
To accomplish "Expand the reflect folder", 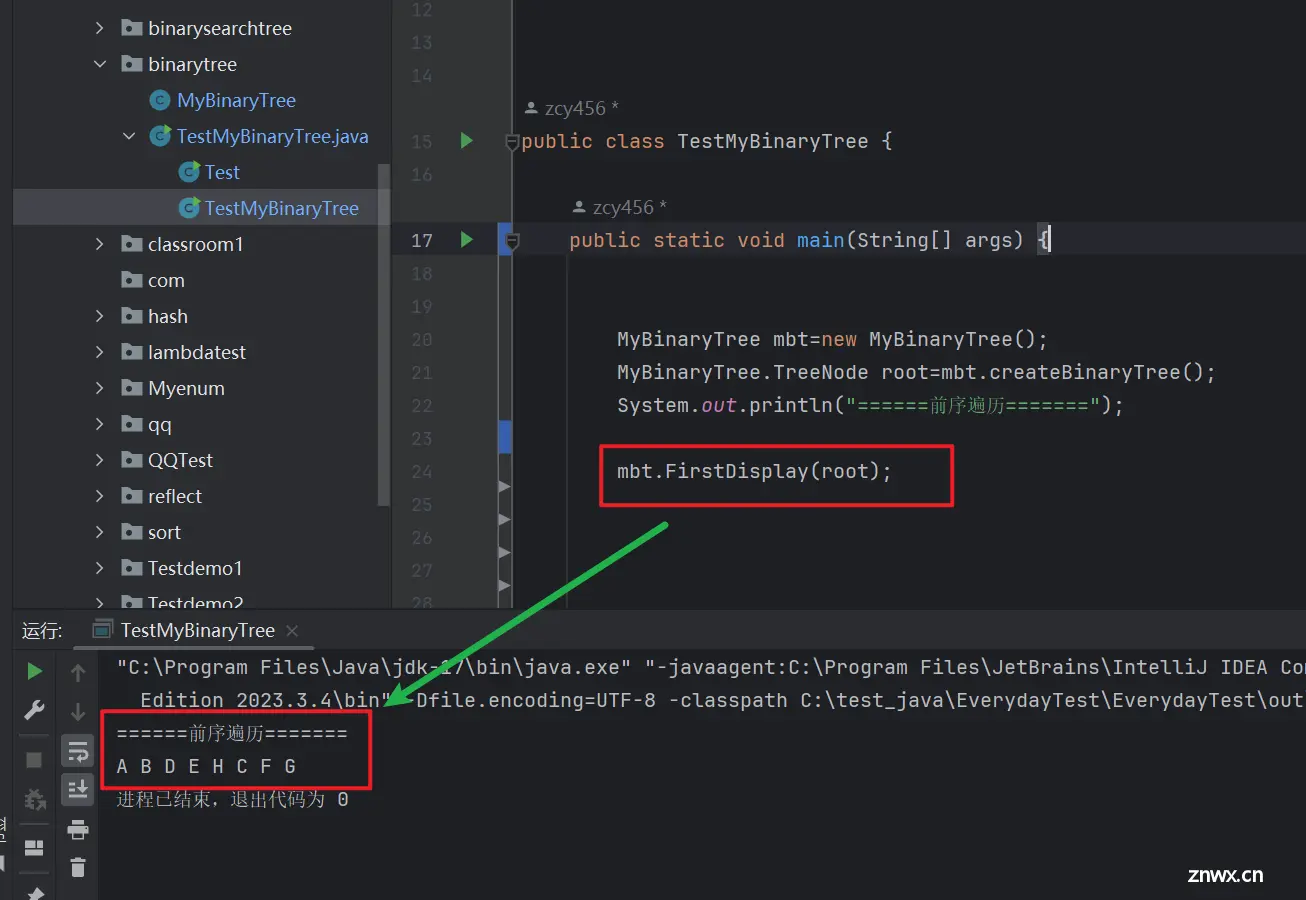I will point(99,496).
